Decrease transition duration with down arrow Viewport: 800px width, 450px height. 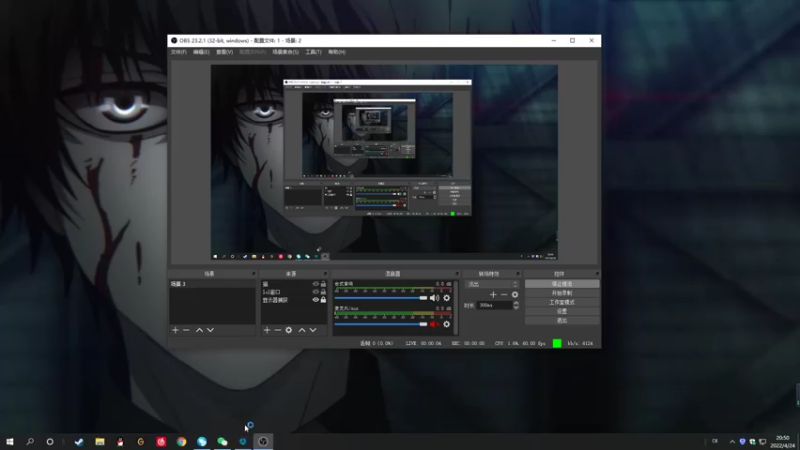click(x=516, y=307)
